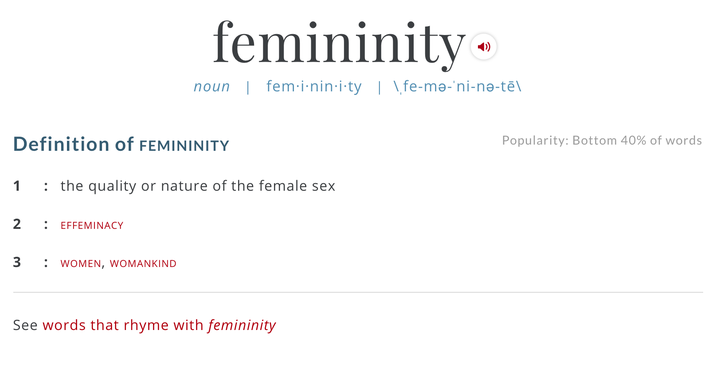Click sense number 1
Image resolution: width=720 pixels, height=385 pixels.
pos(17,186)
